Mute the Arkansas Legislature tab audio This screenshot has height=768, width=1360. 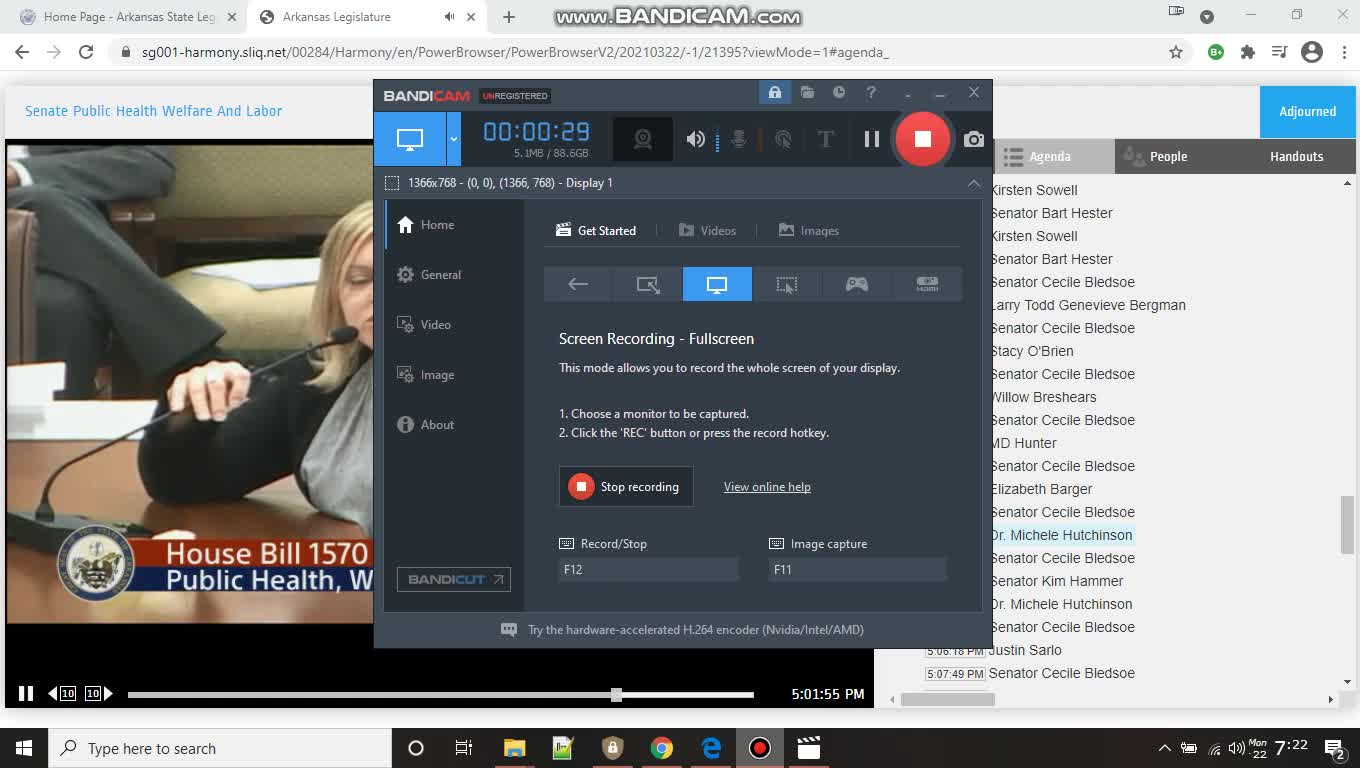449,17
